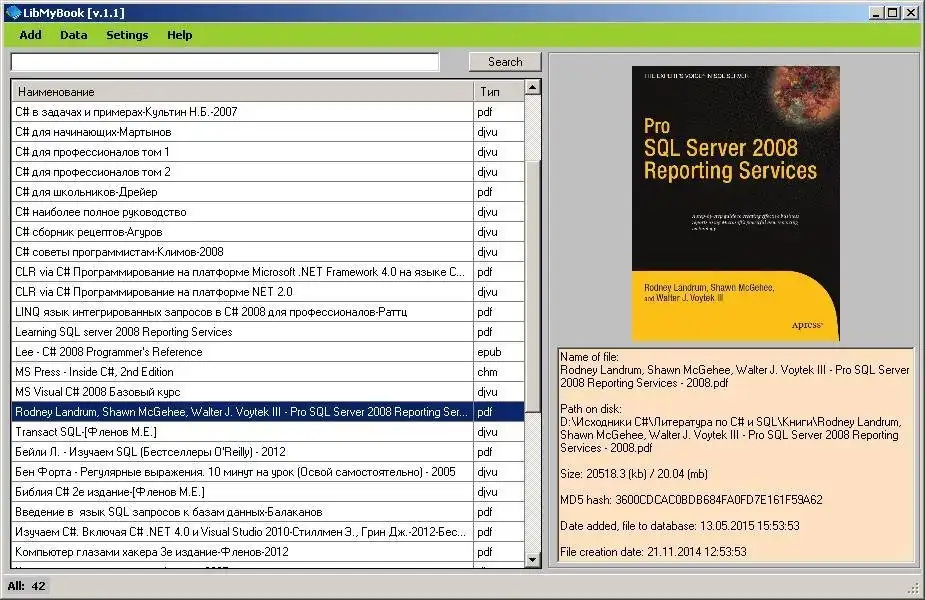Image resolution: width=925 pixels, height=600 pixels.
Task: Select row C# для профессионалов том 1
Action: pos(268,152)
